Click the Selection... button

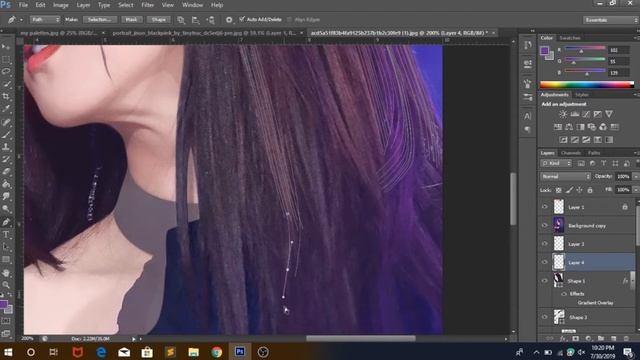click(100, 20)
